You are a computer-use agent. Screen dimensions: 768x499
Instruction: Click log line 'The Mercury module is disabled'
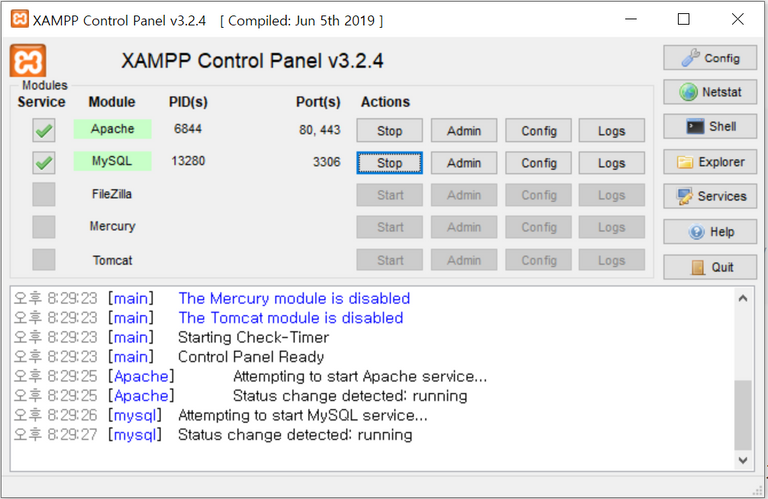click(x=294, y=298)
